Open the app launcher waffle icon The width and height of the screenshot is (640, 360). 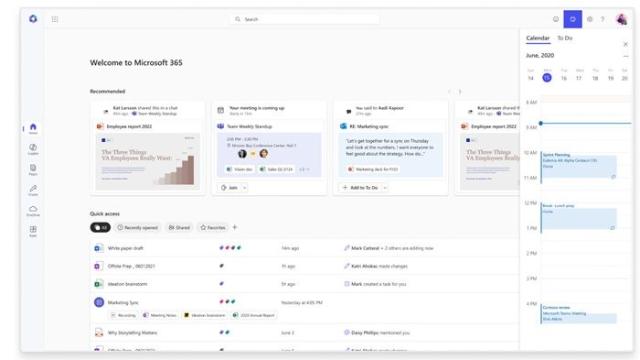(55, 19)
